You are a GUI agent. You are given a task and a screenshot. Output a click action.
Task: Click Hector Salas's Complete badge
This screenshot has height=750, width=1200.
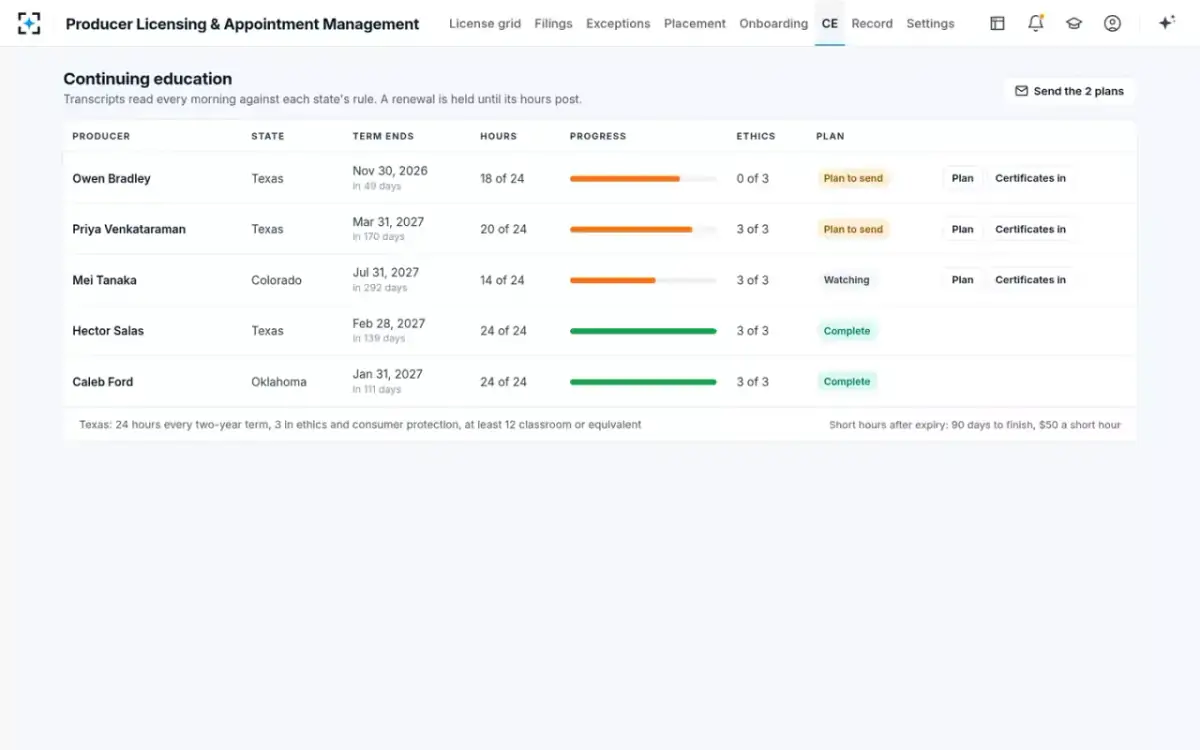[847, 331]
